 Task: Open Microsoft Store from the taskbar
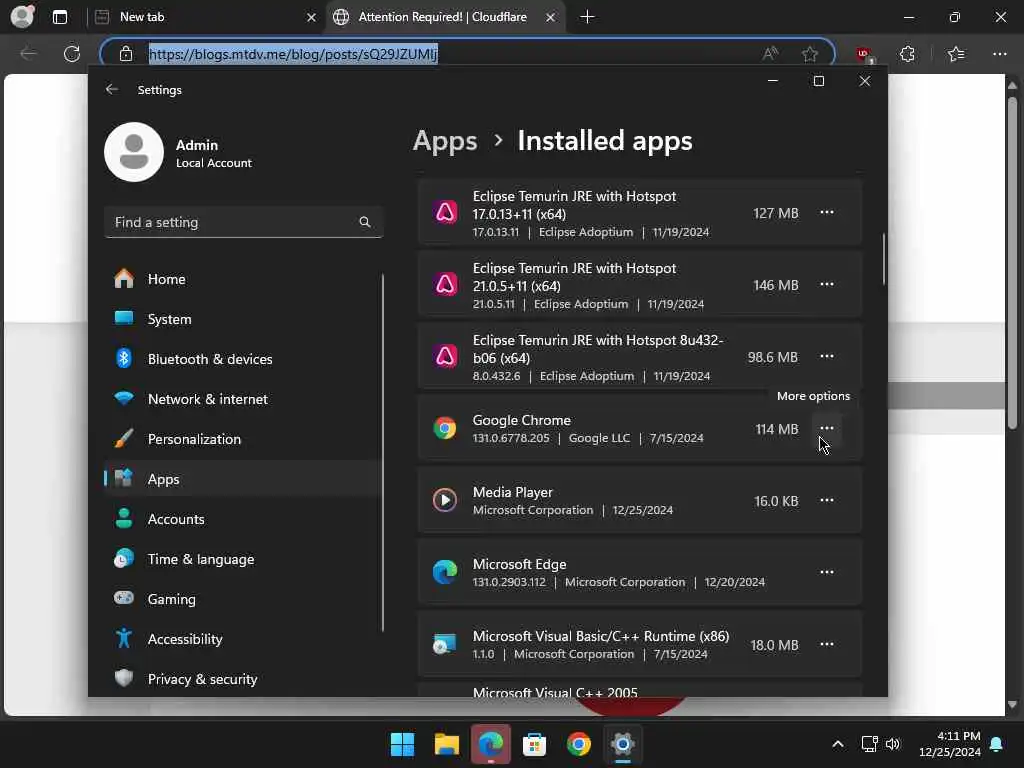click(x=534, y=744)
